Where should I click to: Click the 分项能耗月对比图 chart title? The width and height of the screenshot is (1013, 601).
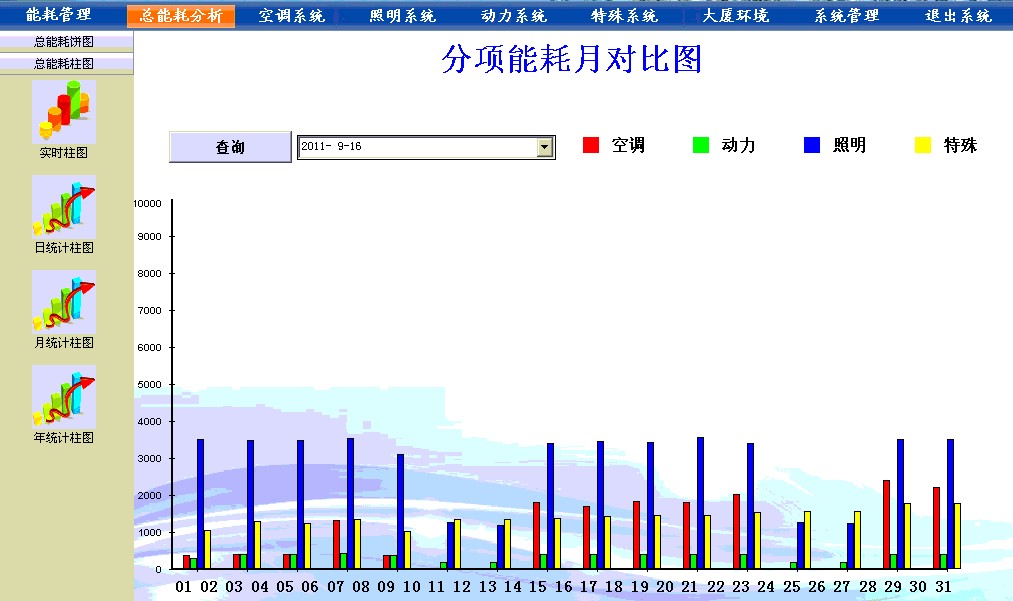click(572, 59)
